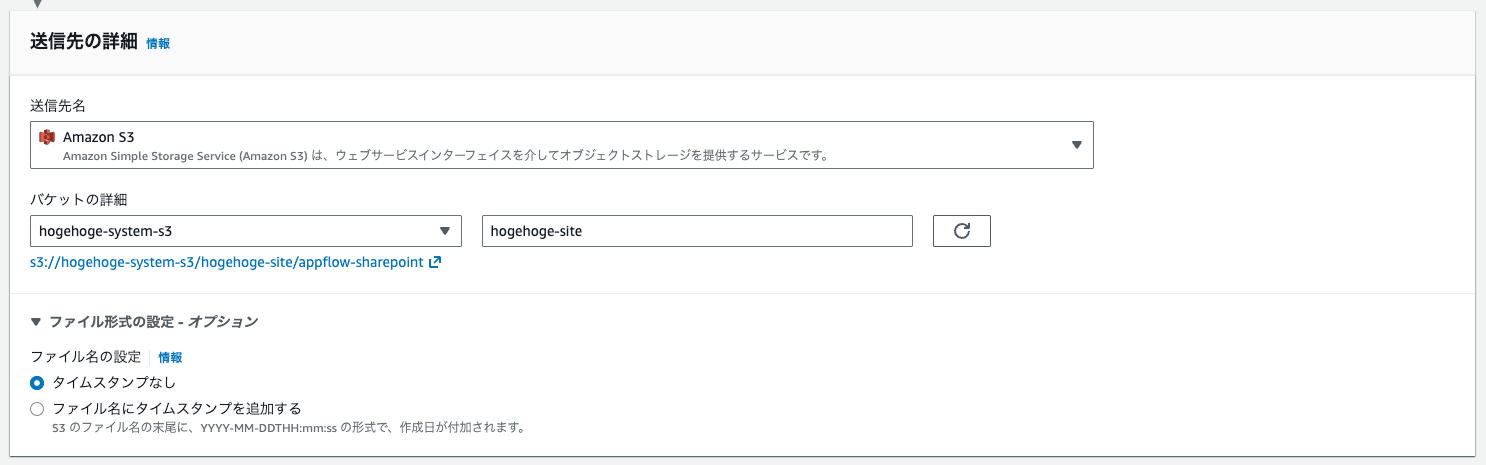Open 情報 link beside ファイル名の設定

pyautogui.click(x=170, y=357)
